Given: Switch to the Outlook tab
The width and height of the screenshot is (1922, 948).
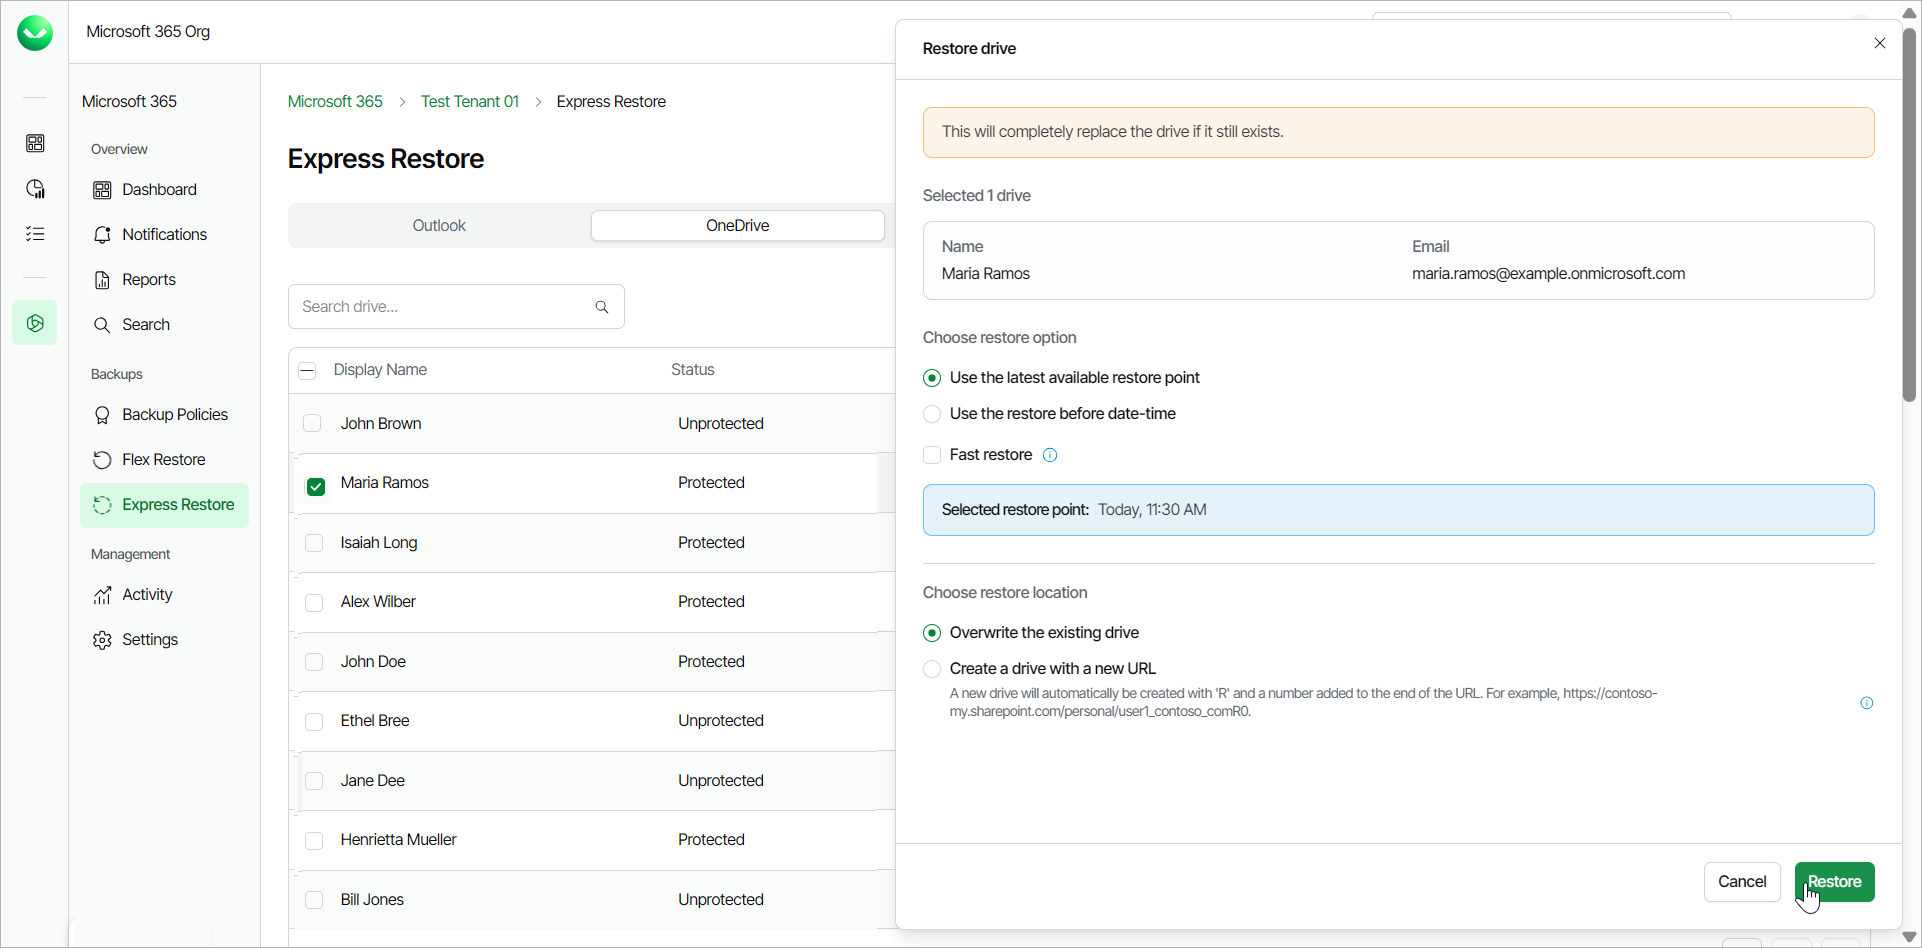Looking at the screenshot, I should 439,226.
